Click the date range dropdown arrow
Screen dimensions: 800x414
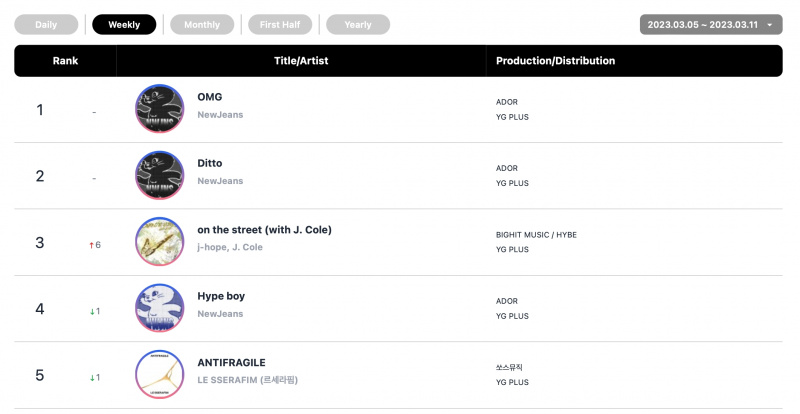[770, 25]
